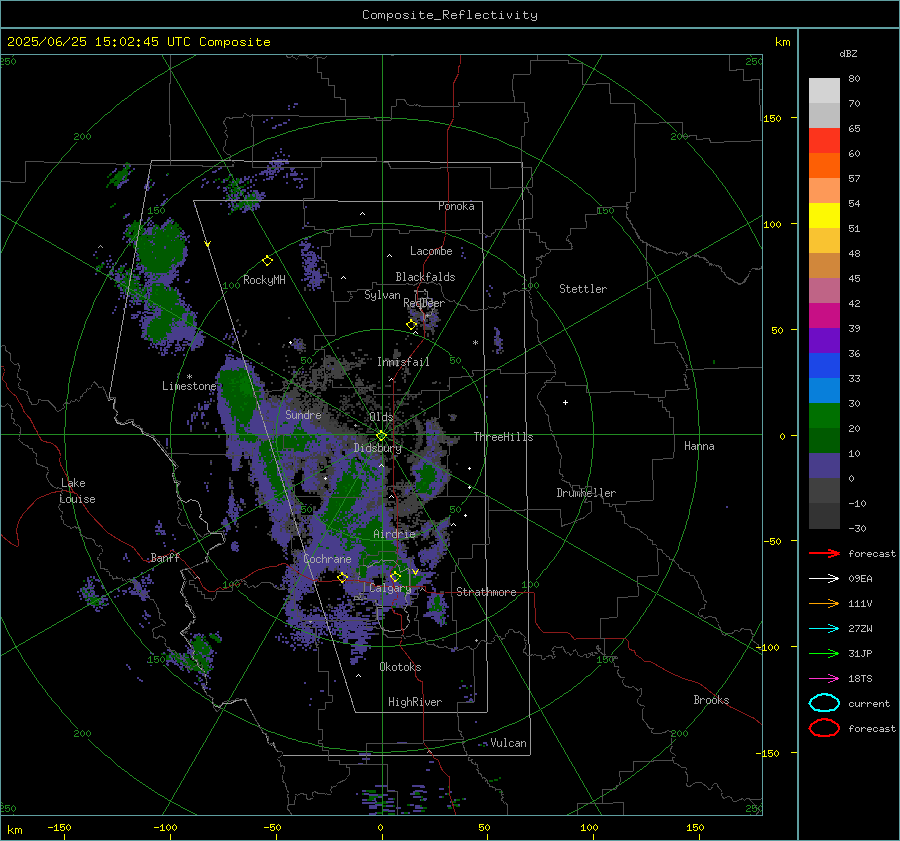Click the red forecast ellipse legend symbol

click(x=824, y=728)
